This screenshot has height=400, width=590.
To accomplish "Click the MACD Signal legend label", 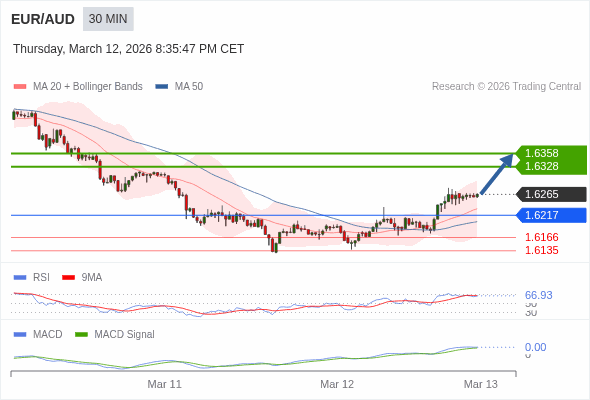I will point(125,334).
